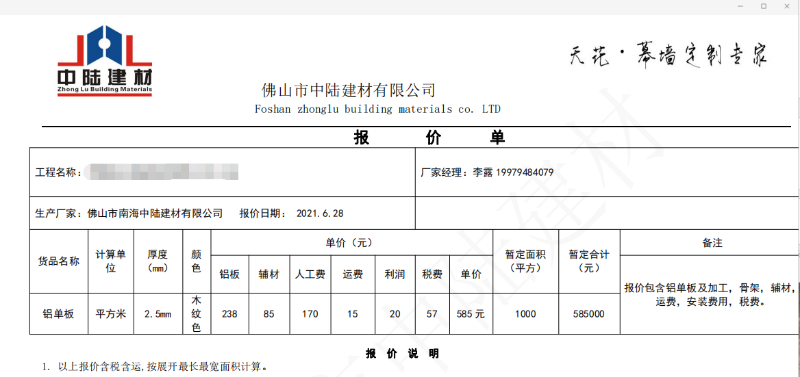This screenshot has width=800, height=377.
Task: Select the English line 'Foshan zhonglu building materials co. LTD'
Action: [378, 109]
